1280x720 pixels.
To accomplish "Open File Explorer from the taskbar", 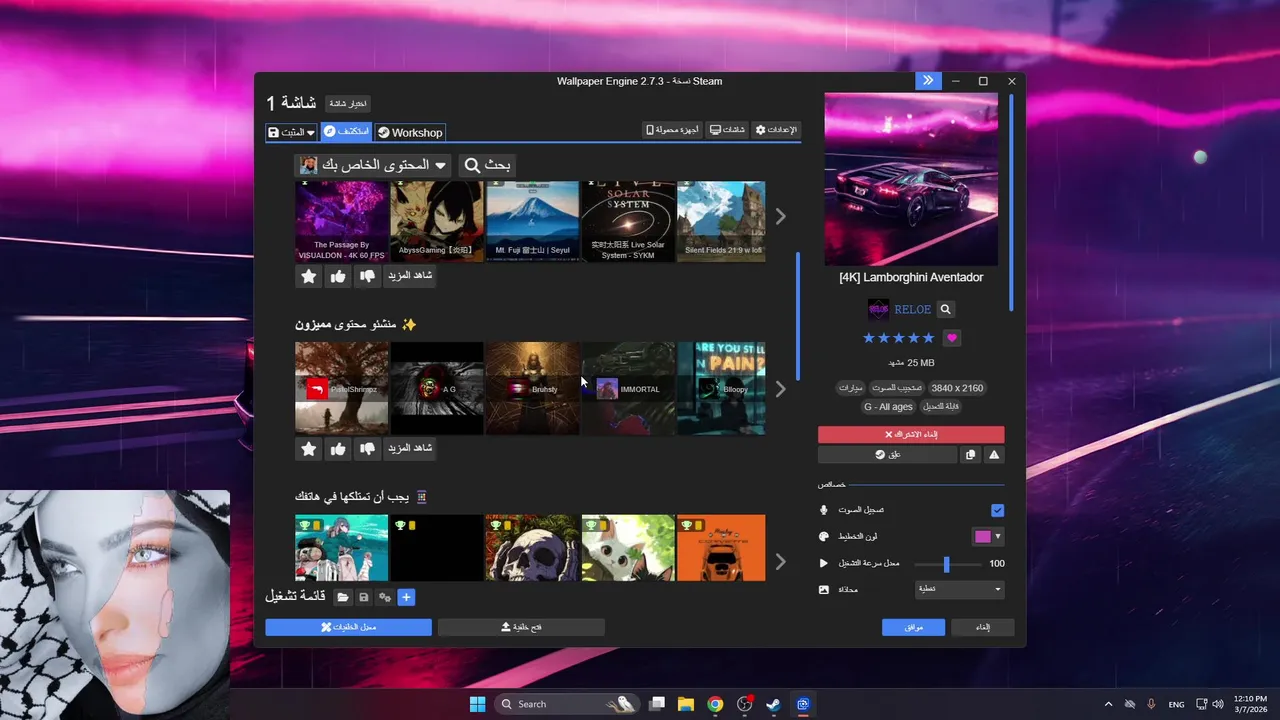I will click(x=686, y=704).
